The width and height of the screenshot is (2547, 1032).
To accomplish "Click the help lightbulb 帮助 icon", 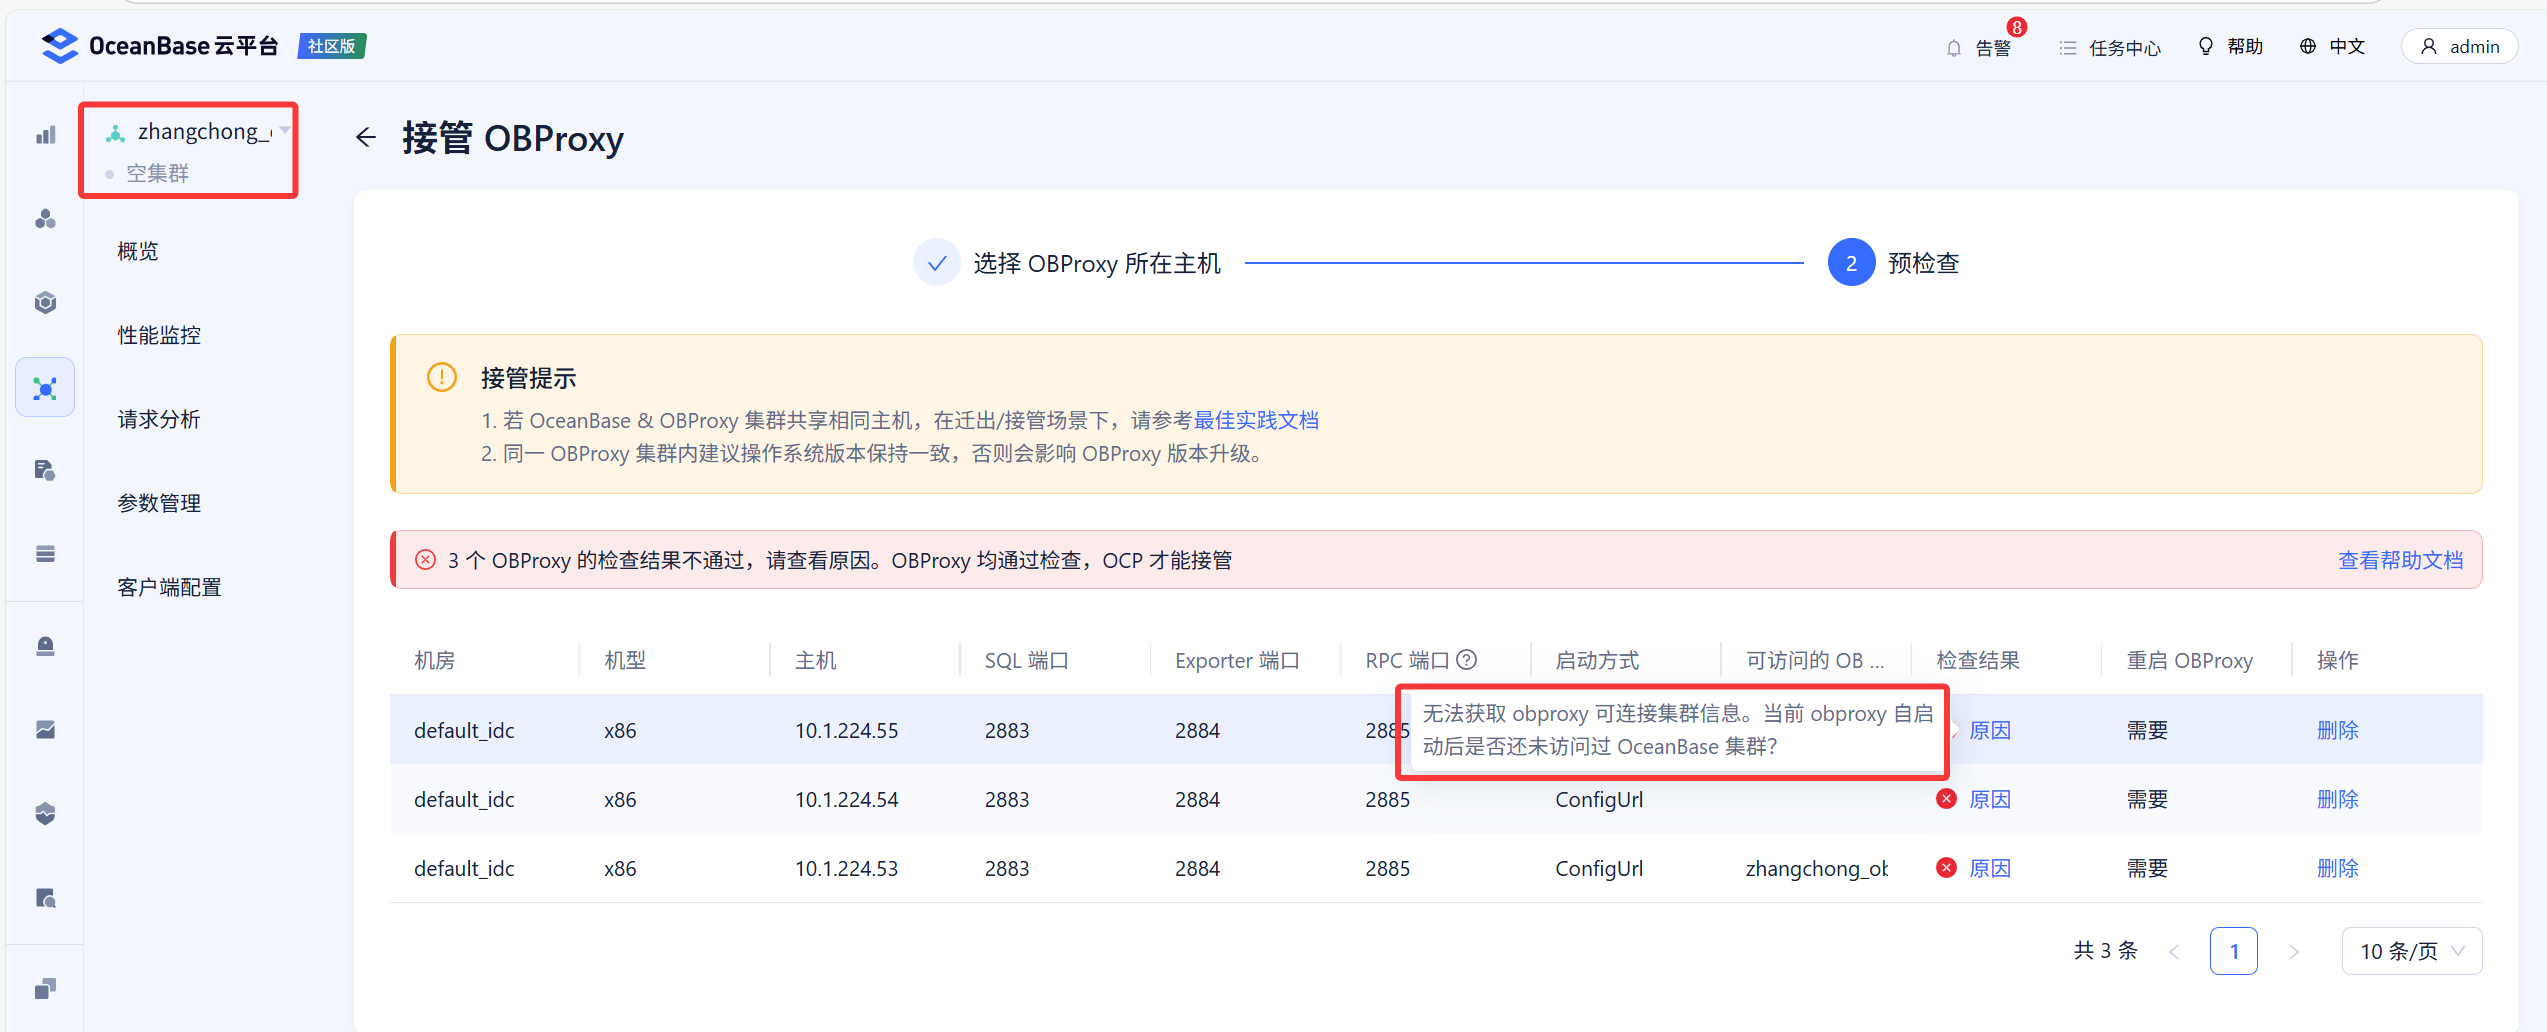I will 2205,47.
